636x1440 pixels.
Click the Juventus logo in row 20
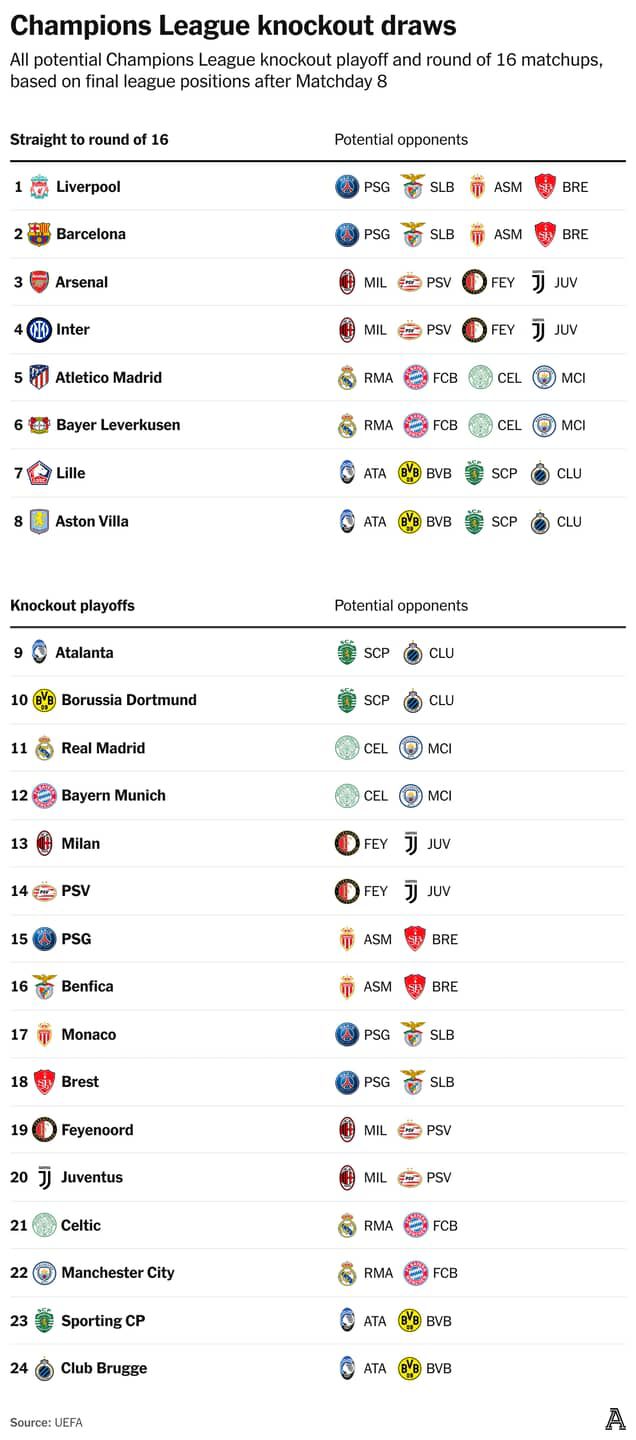(44, 1177)
